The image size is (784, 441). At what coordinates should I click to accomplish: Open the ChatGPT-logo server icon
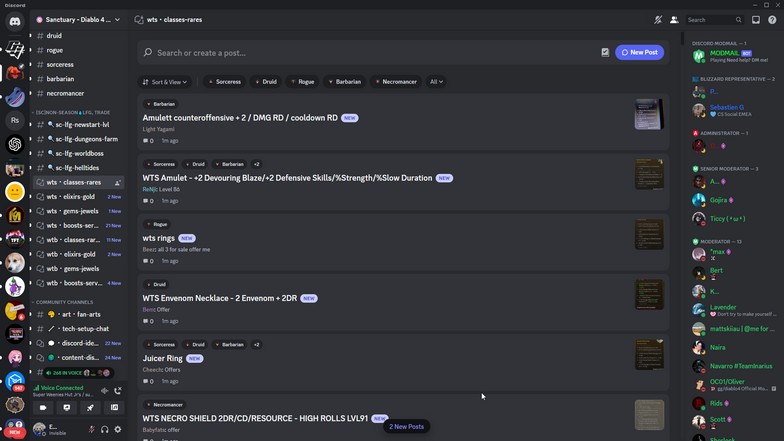tap(15, 144)
